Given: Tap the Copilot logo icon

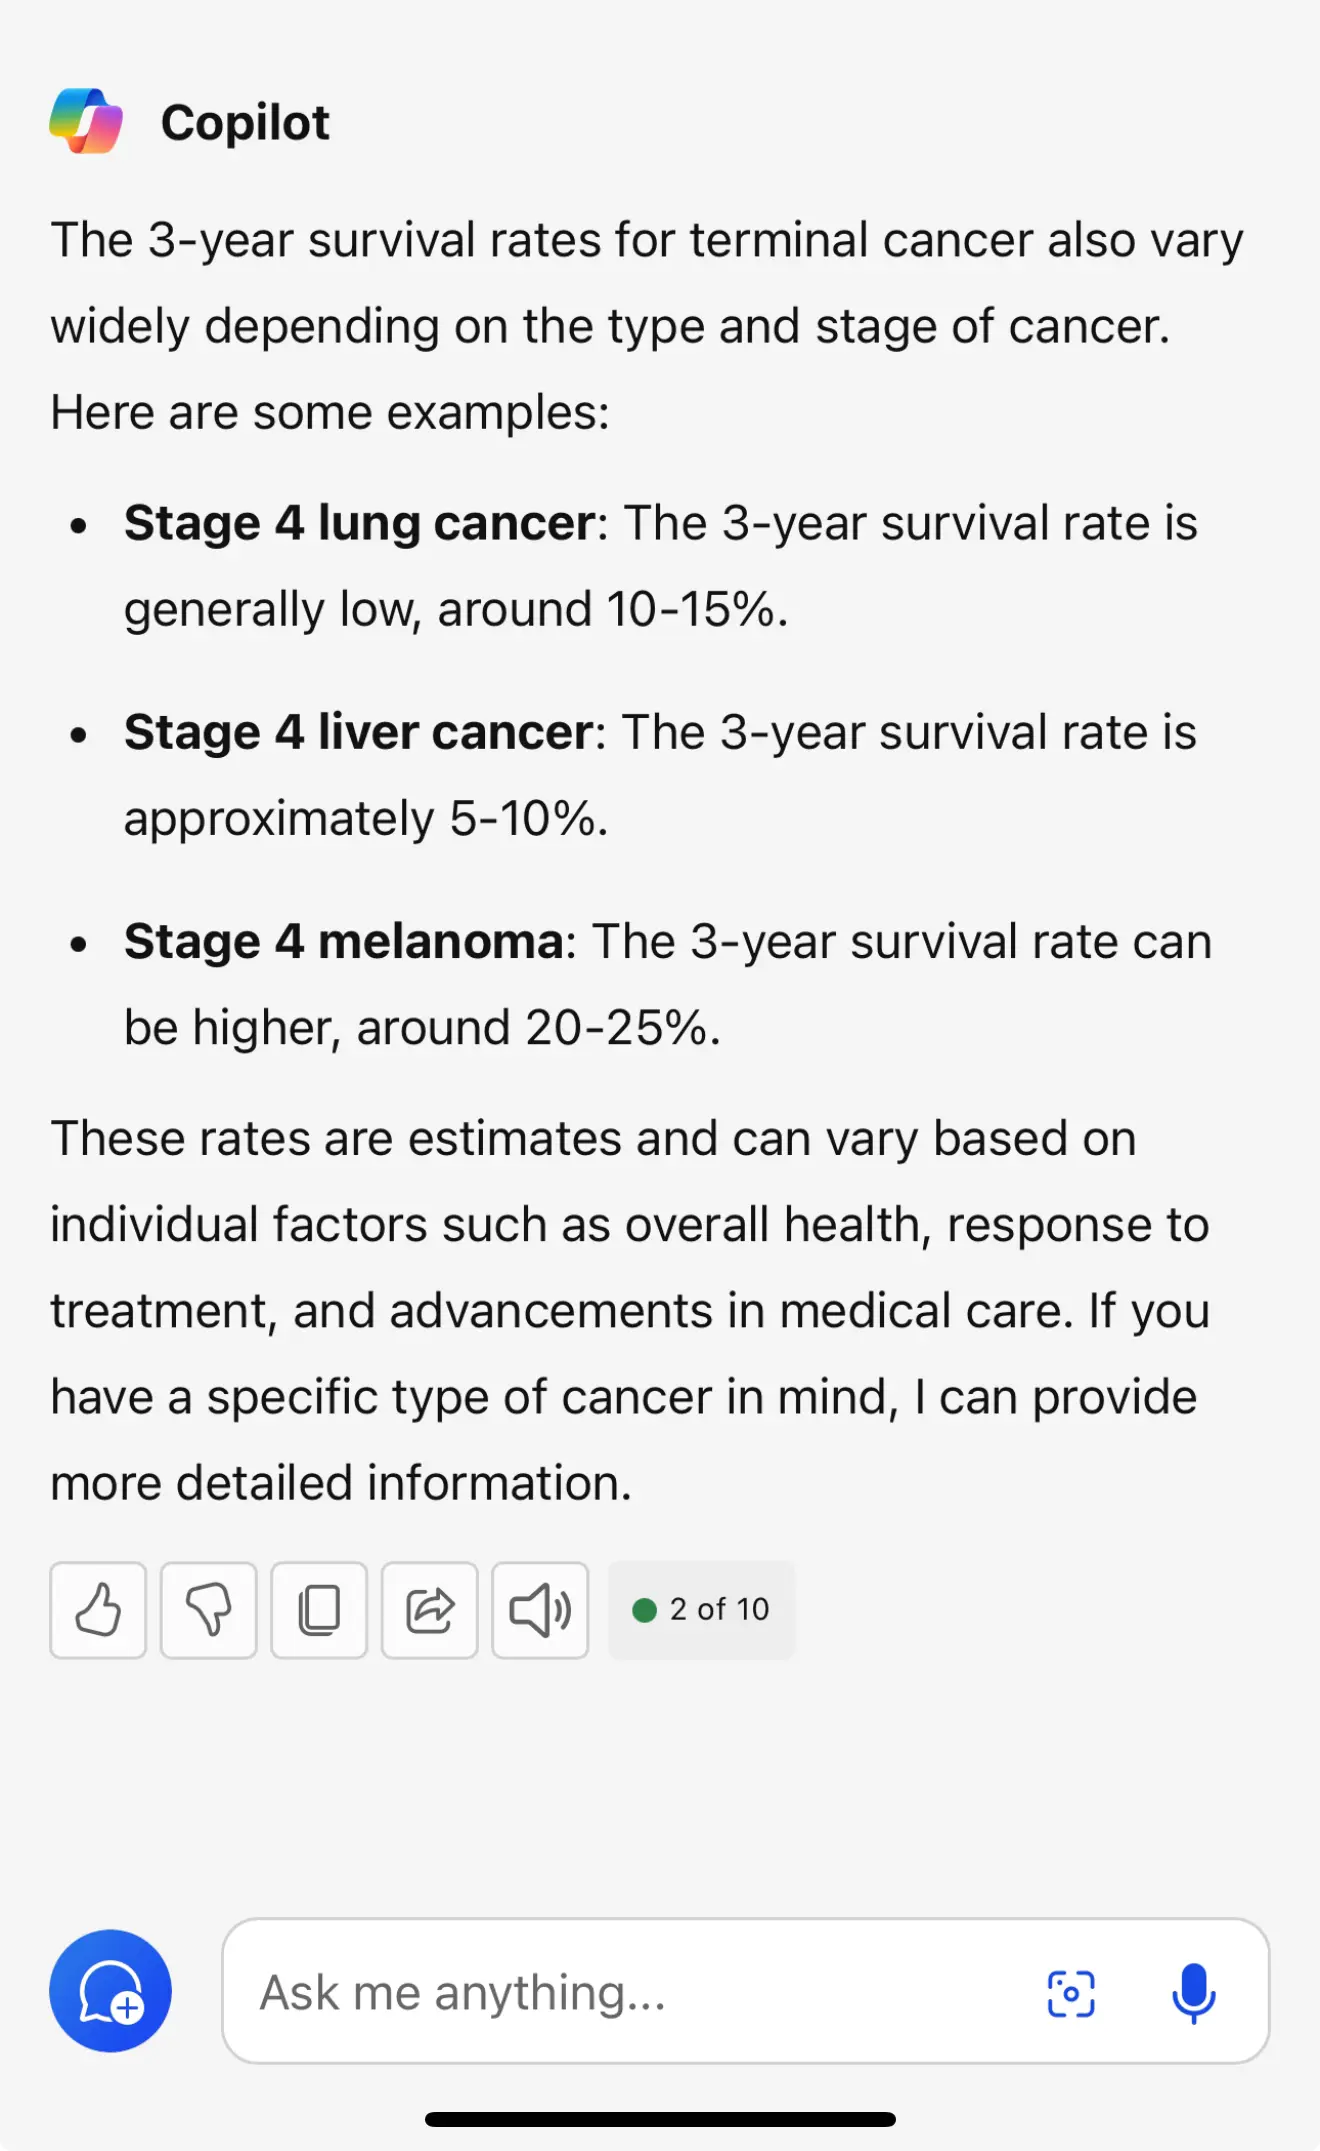Looking at the screenshot, I should tap(86, 121).
